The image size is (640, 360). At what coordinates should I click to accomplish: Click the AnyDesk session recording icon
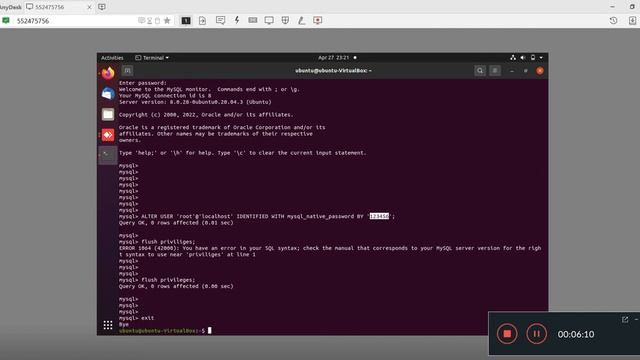[x=318, y=20]
